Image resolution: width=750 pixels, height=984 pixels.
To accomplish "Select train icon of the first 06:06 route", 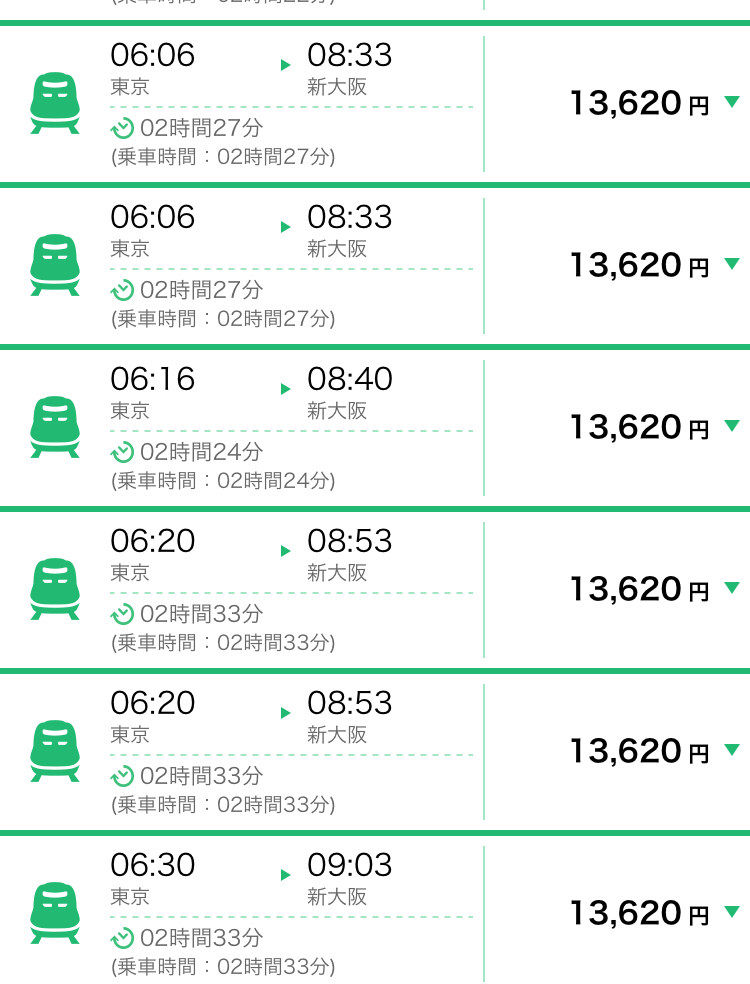I will point(55,103).
